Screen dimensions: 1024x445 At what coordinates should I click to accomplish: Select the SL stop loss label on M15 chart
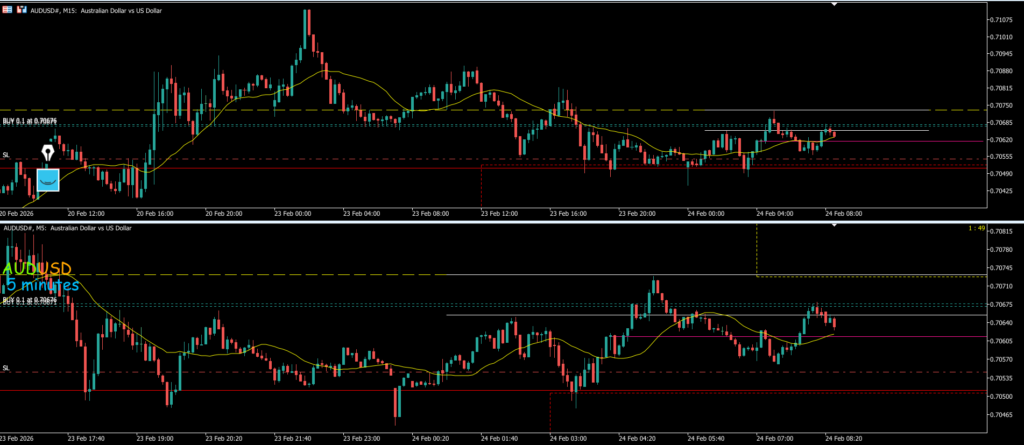pos(6,156)
